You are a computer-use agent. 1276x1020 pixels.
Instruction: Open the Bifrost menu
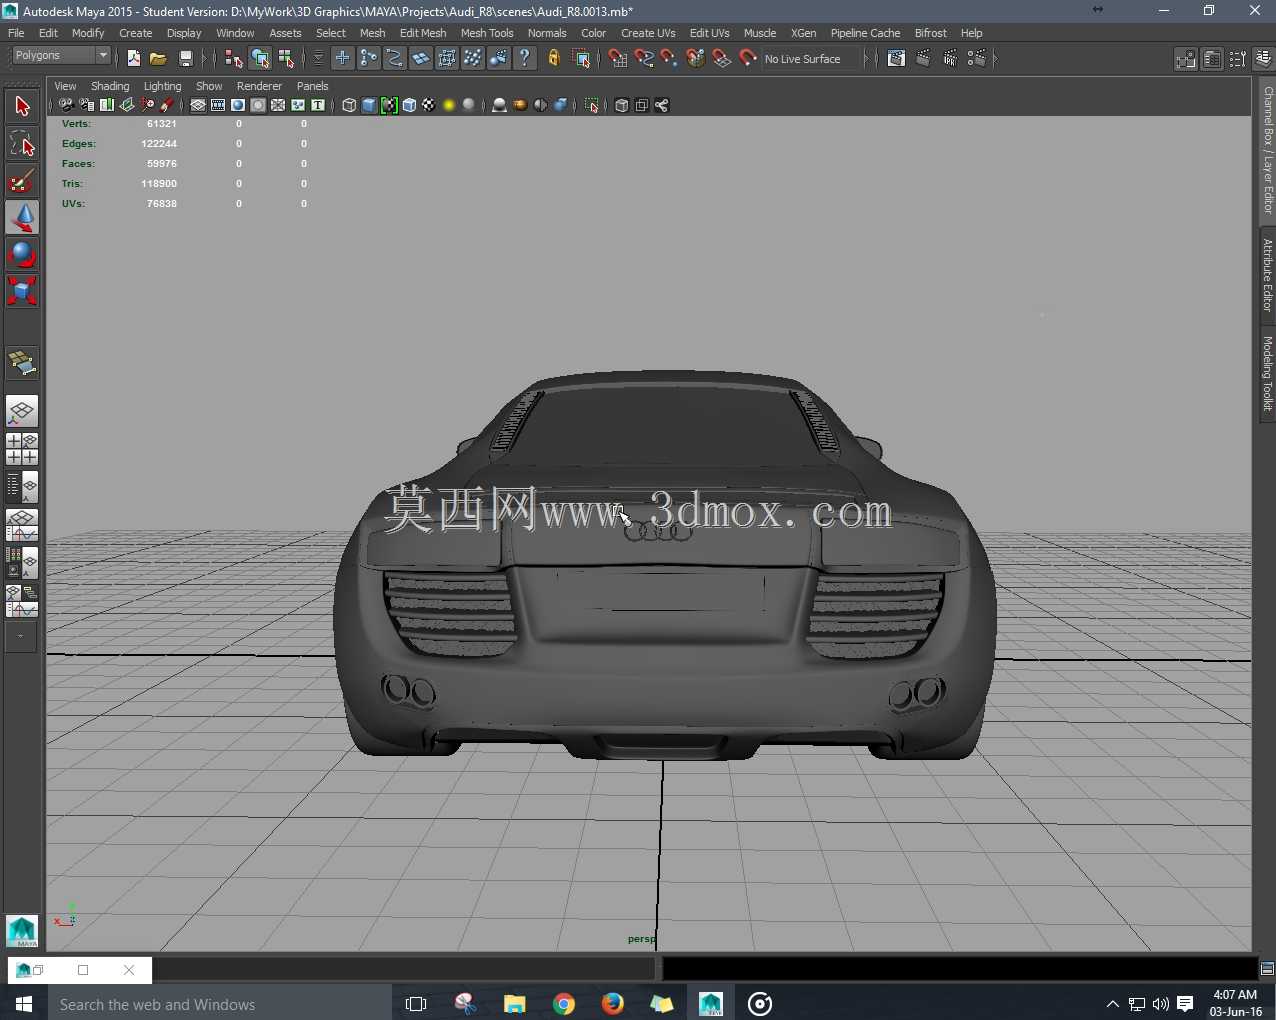point(930,33)
